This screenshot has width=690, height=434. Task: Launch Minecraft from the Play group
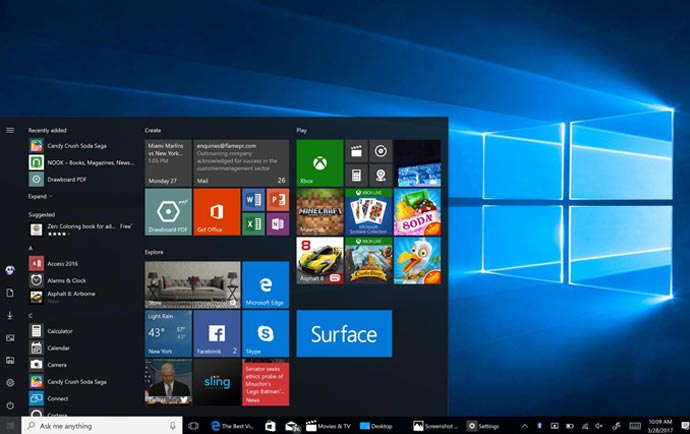[x=320, y=212]
